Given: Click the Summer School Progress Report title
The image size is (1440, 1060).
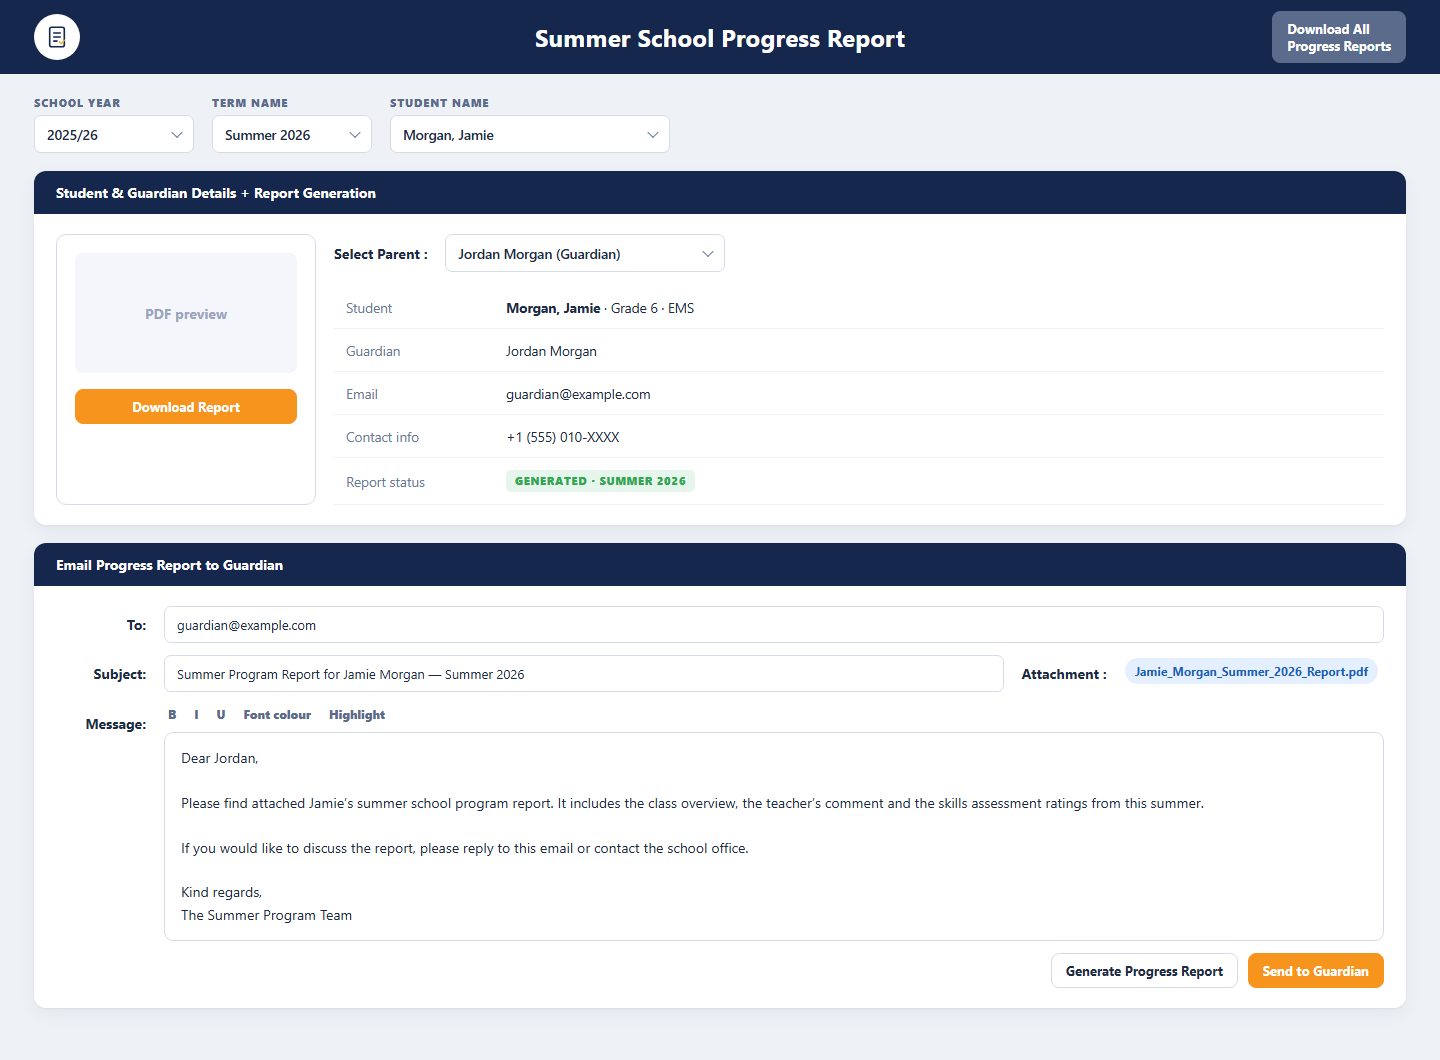Looking at the screenshot, I should 720,39.
